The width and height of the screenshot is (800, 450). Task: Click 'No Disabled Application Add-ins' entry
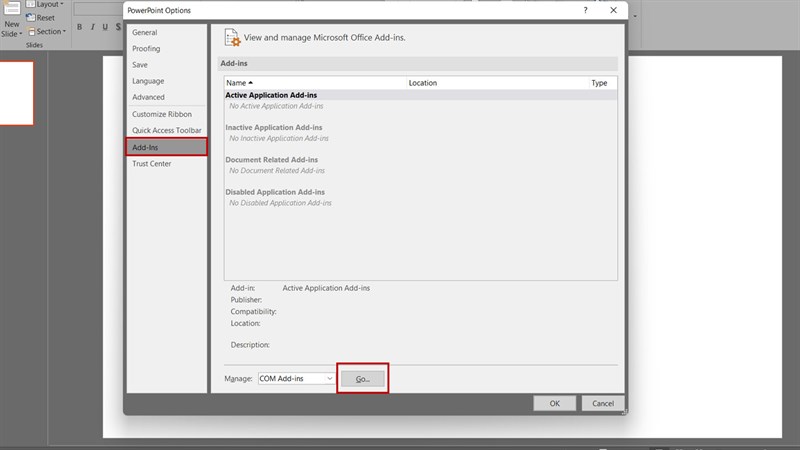coord(280,203)
